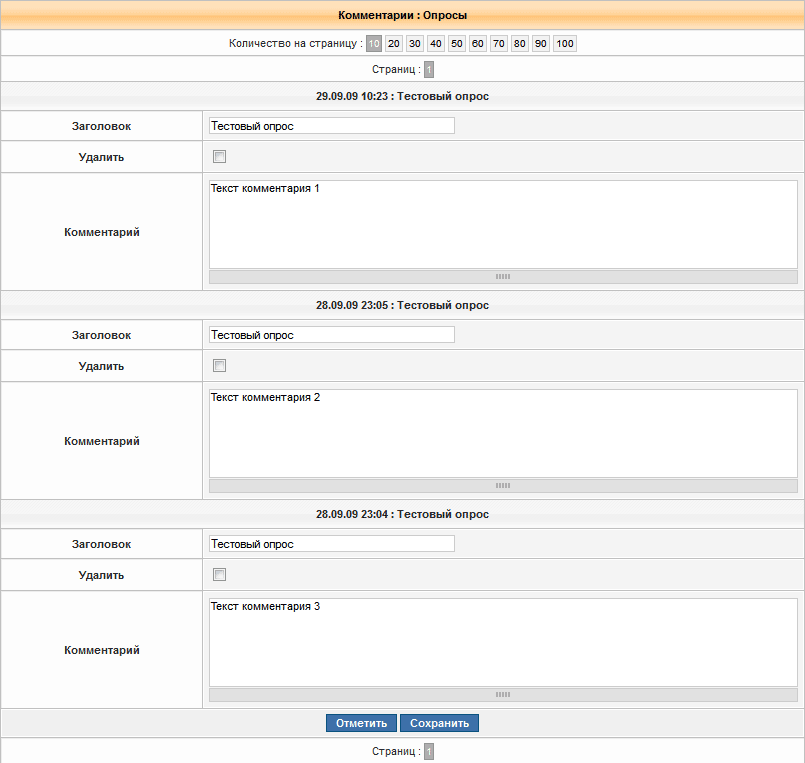Set items per page to 20
The height and width of the screenshot is (763, 805).
pyautogui.click(x=394, y=44)
